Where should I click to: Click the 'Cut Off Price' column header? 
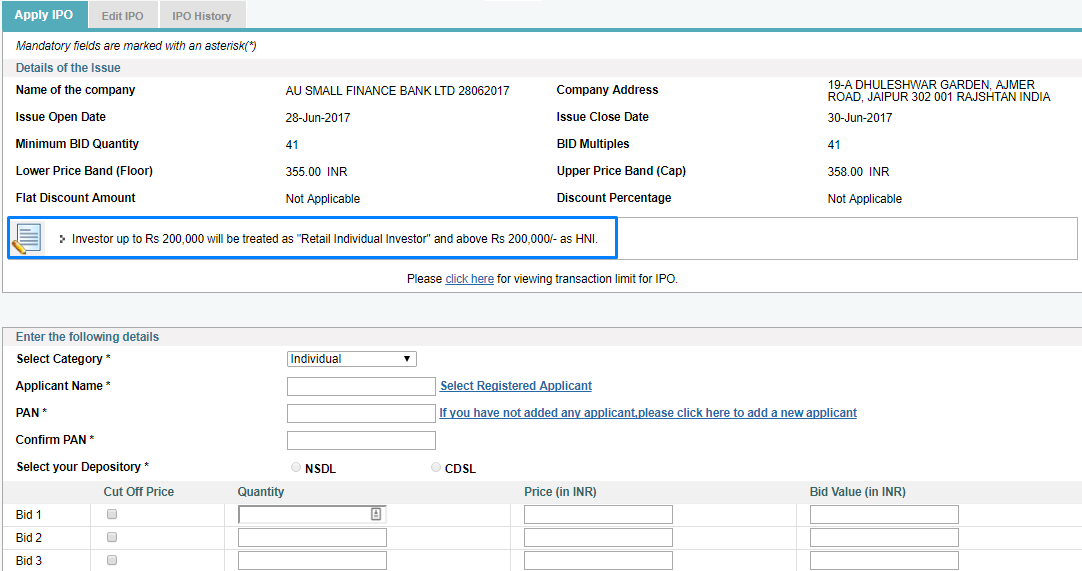tap(139, 492)
